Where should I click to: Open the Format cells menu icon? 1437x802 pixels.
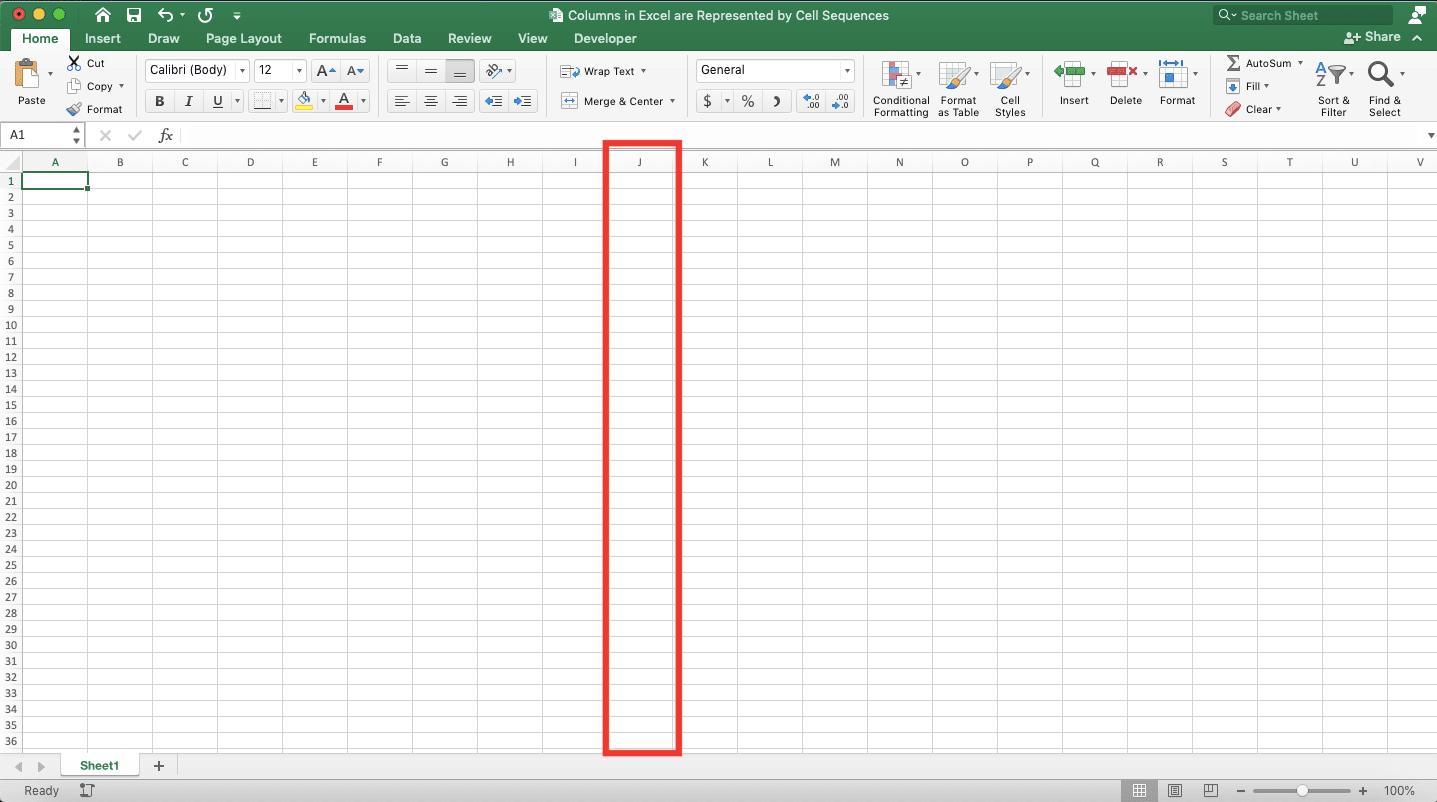click(1172, 73)
